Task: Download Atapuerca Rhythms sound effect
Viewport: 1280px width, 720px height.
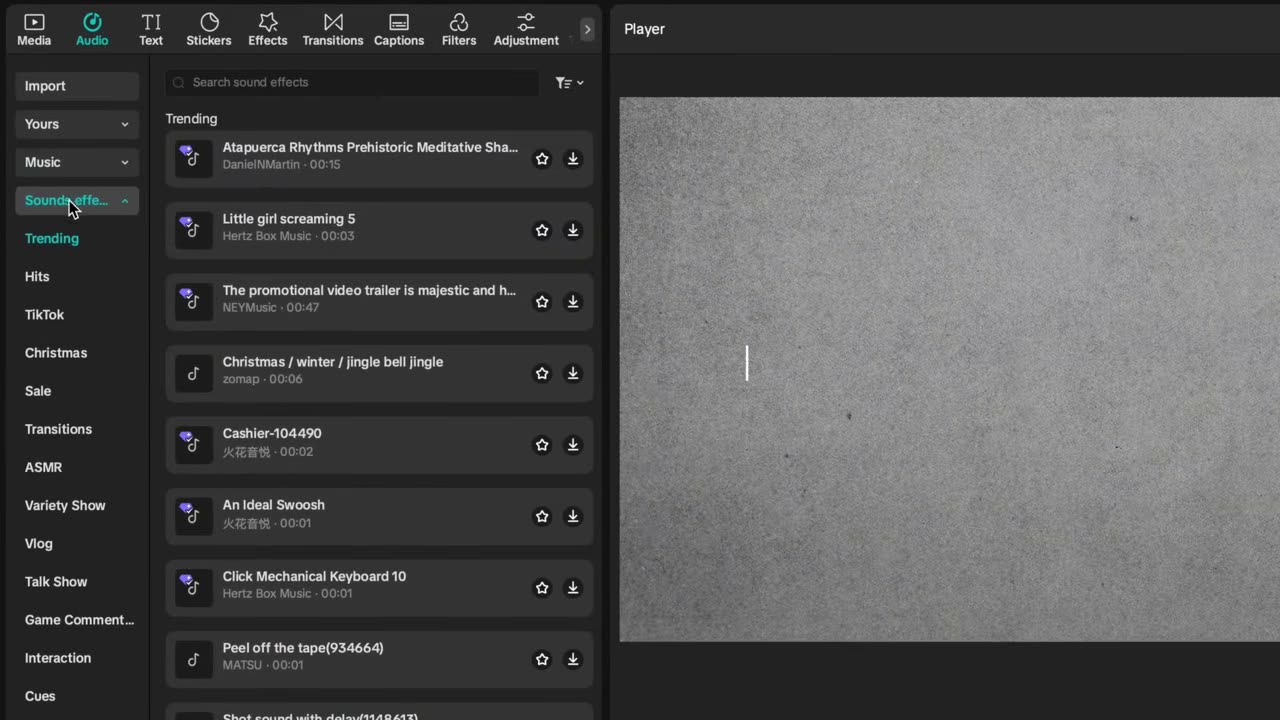Action: coord(573,158)
